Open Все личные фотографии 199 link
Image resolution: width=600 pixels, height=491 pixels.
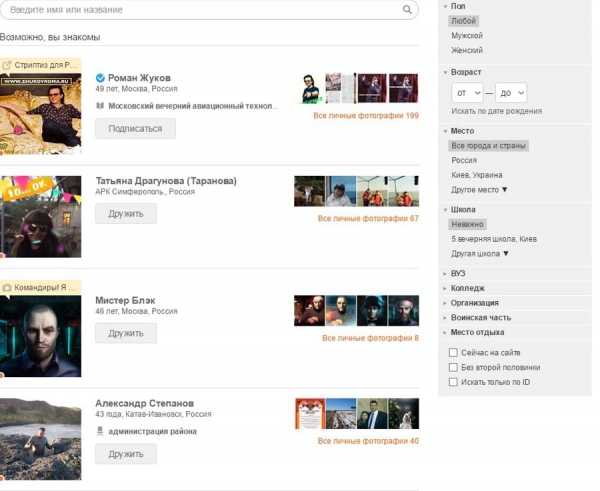[366, 116]
